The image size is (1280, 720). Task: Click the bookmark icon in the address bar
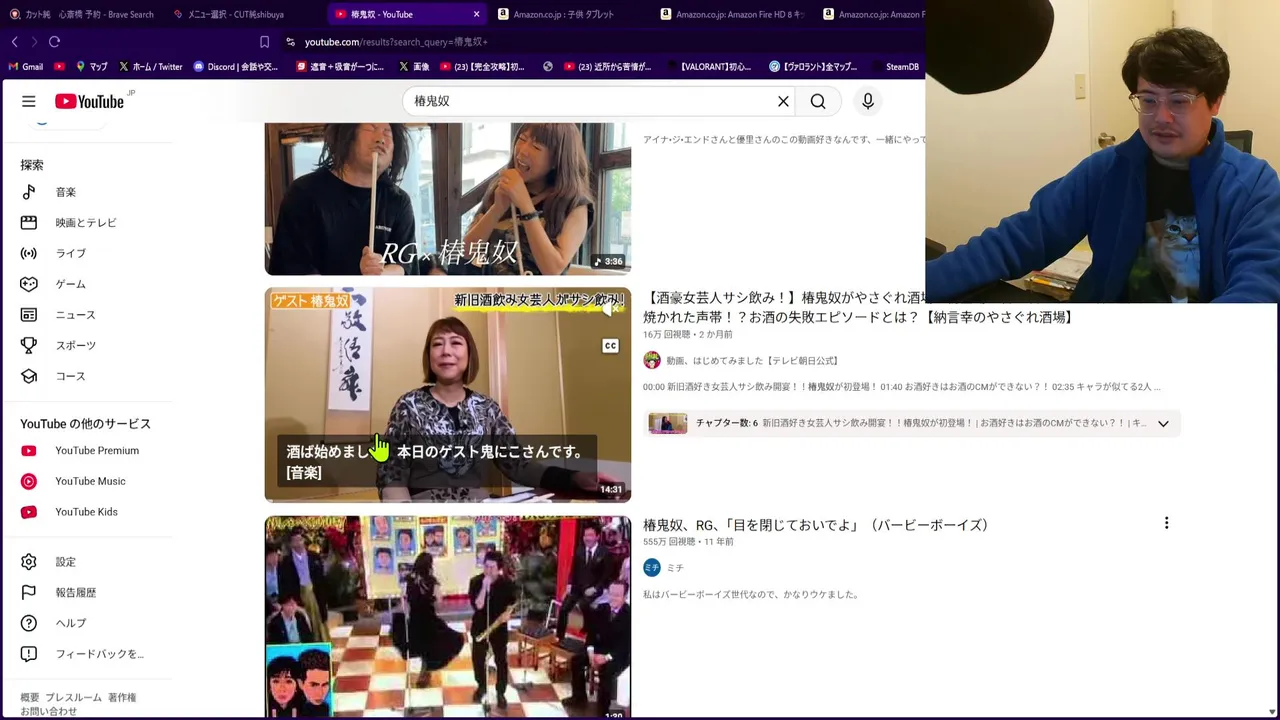264,42
